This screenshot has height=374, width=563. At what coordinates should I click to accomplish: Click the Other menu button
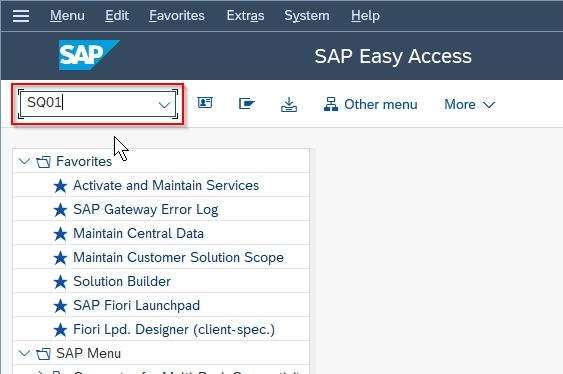pyautogui.click(x=371, y=104)
